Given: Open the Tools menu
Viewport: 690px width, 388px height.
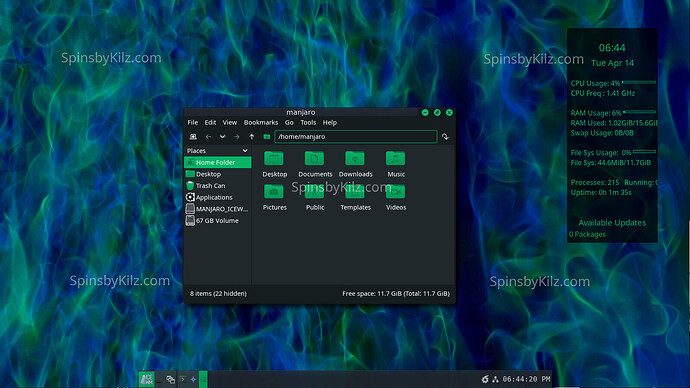Looking at the screenshot, I should pyautogui.click(x=308, y=122).
